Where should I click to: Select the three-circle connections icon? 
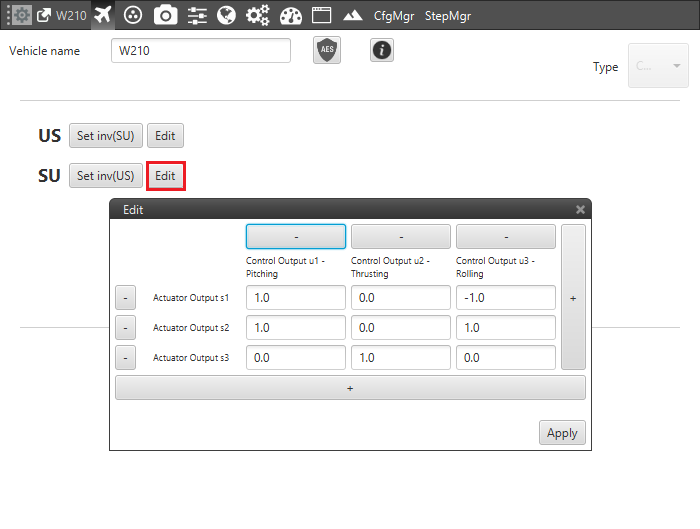tap(133, 16)
